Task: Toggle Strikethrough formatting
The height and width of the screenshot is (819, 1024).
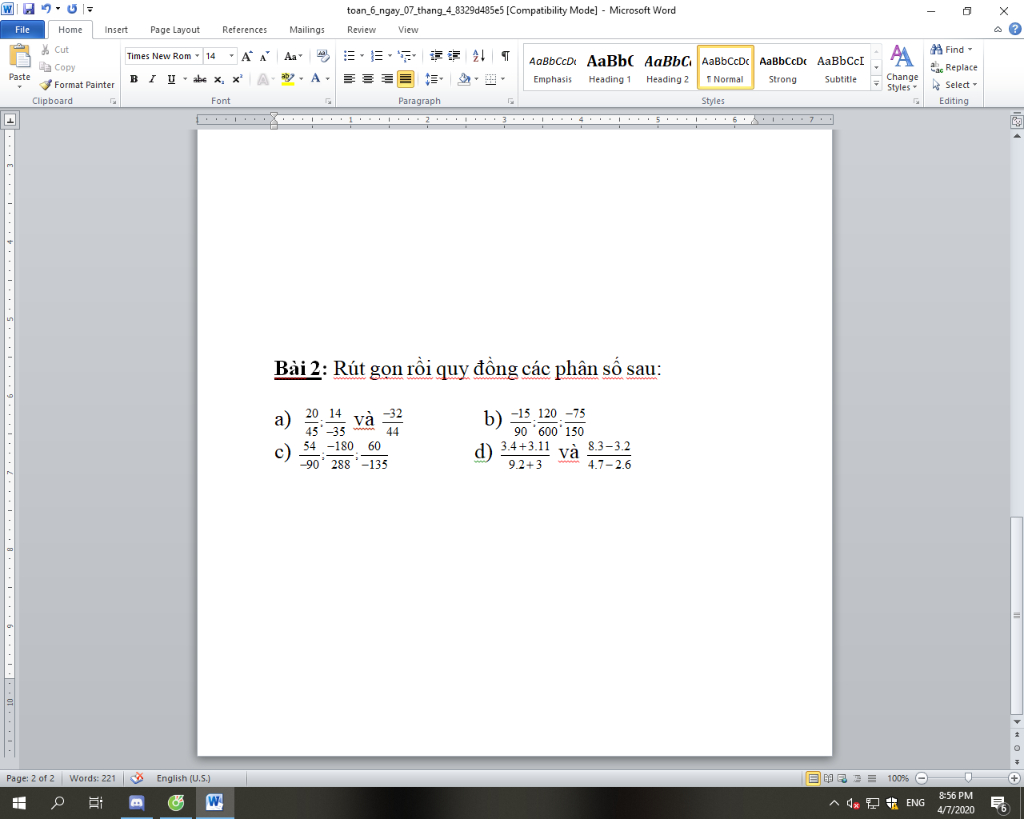Action: [x=200, y=79]
